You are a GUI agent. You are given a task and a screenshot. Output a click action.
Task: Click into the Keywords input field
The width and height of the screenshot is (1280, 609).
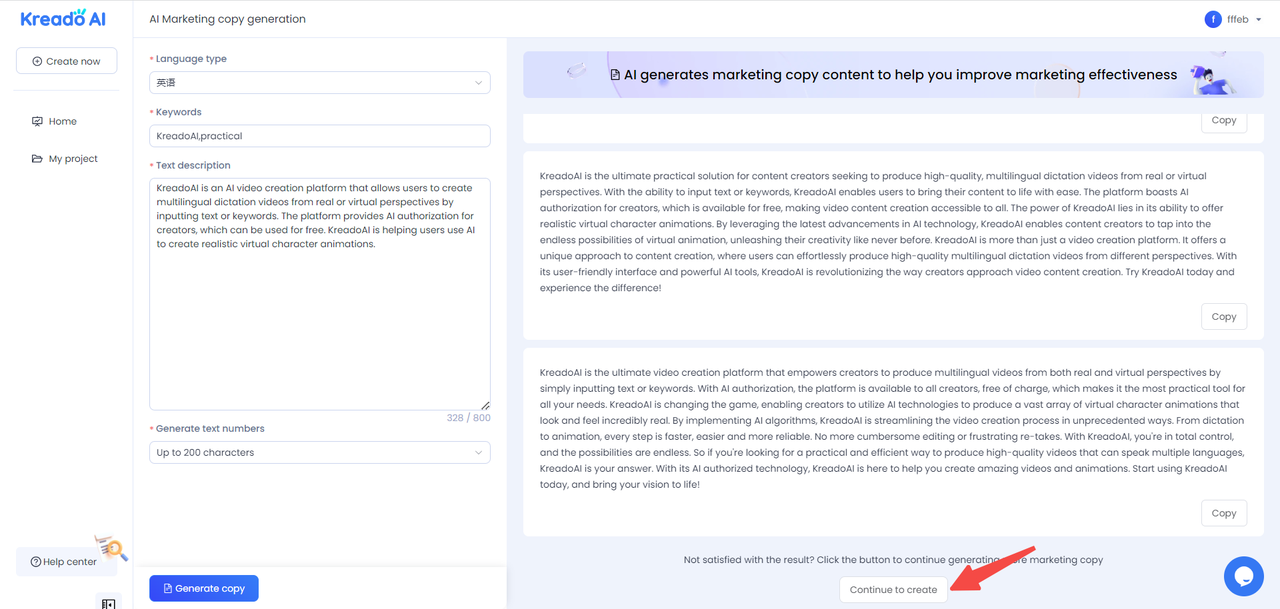pos(320,136)
